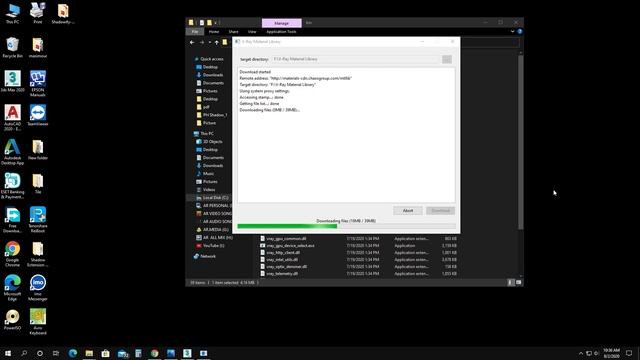The width and height of the screenshot is (640, 360).
Task: Switch to details view icon in status bar
Action: pos(511,282)
